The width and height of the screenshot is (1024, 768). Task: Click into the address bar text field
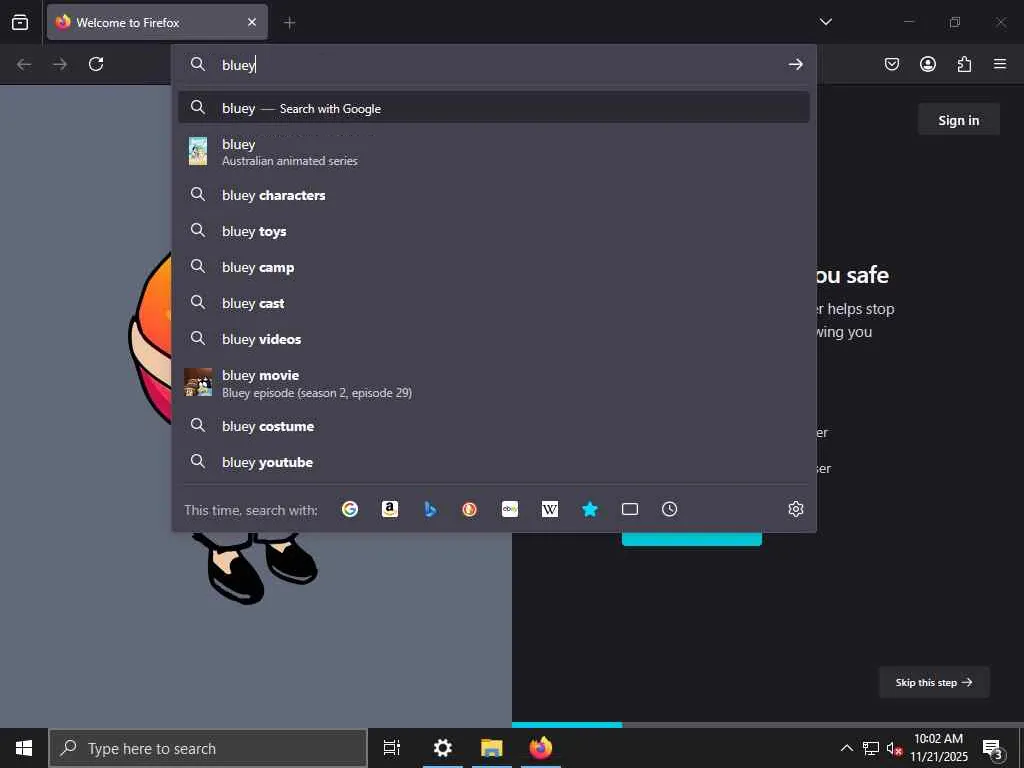[x=496, y=64]
